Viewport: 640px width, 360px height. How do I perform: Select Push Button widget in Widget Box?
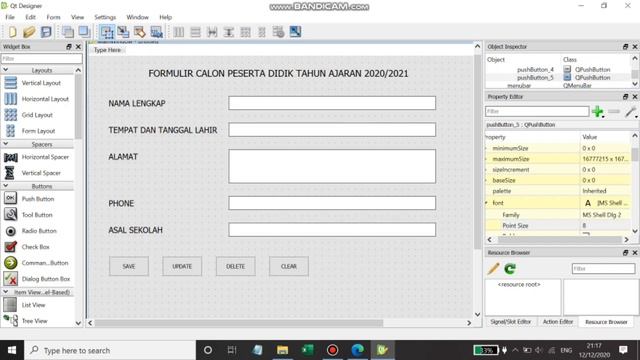tap(38, 199)
